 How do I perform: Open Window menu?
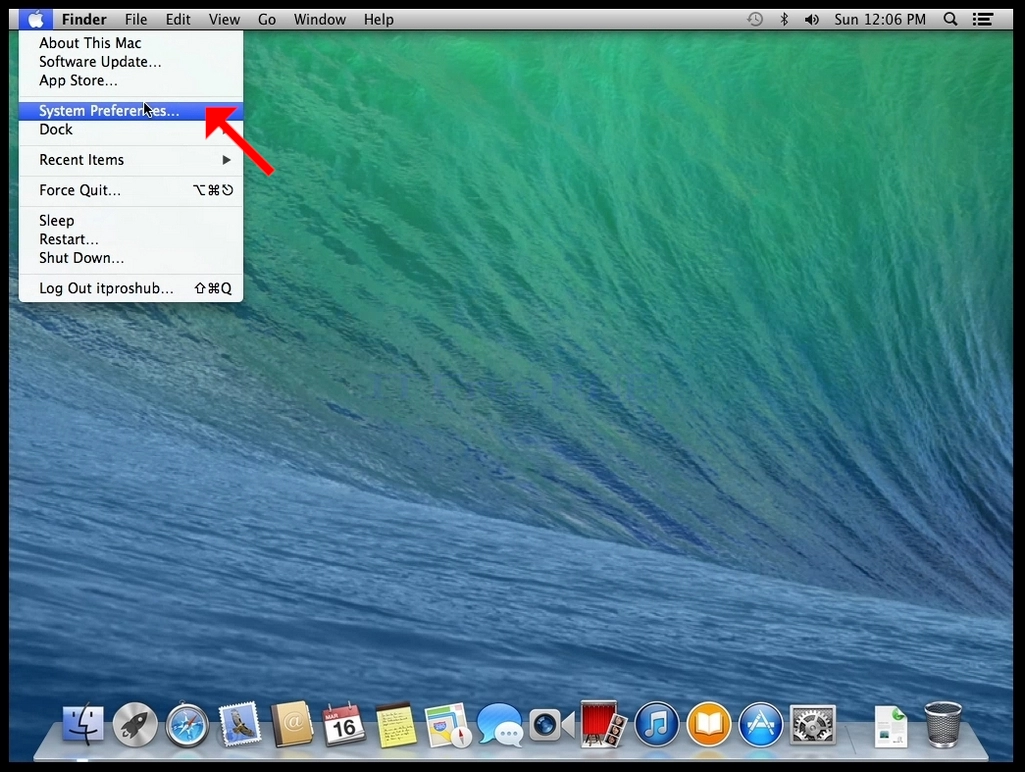(x=320, y=20)
